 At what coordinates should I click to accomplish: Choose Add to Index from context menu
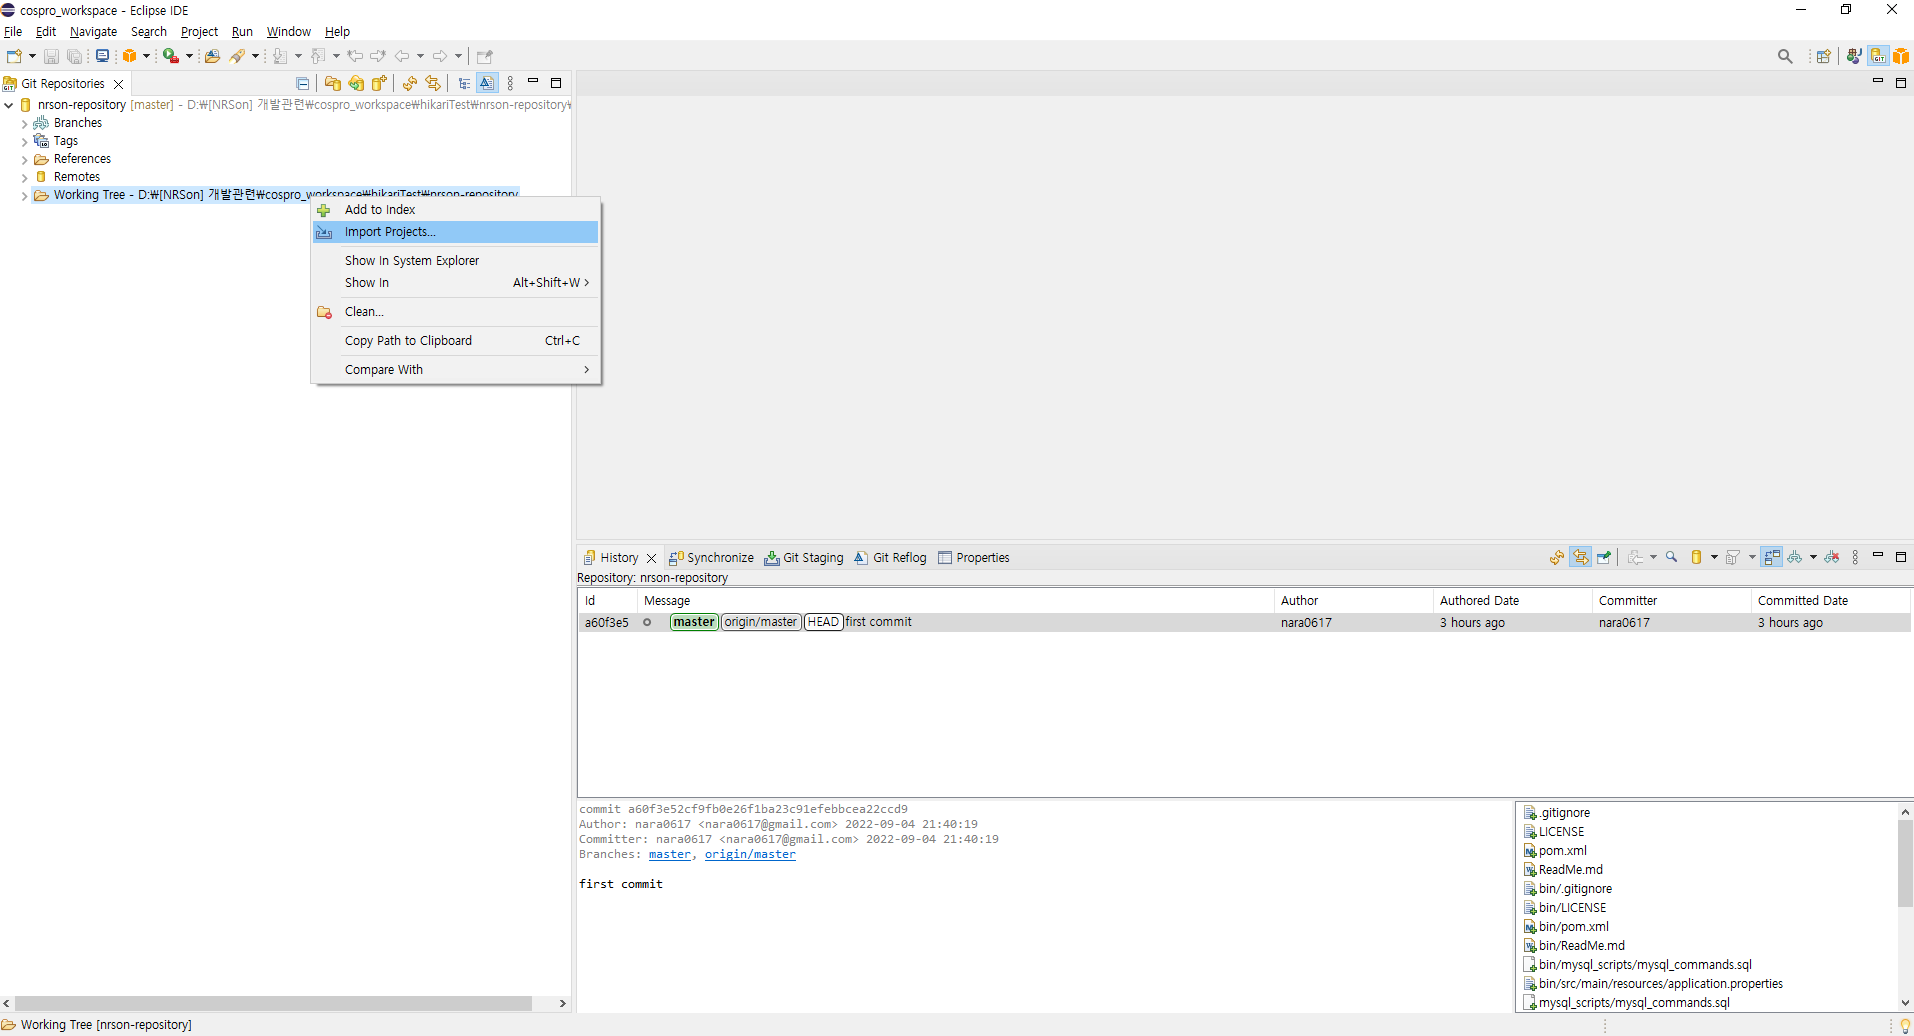pyautogui.click(x=456, y=210)
